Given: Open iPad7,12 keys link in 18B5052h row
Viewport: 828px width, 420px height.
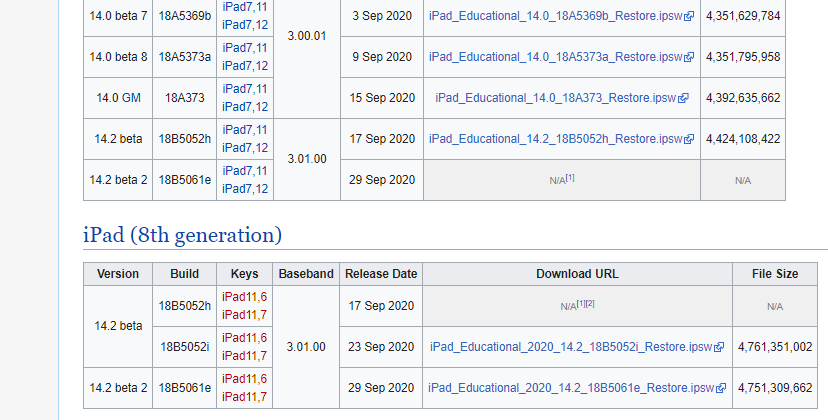Looking at the screenshot, I should pyautogui.click(x=245, y=148).
